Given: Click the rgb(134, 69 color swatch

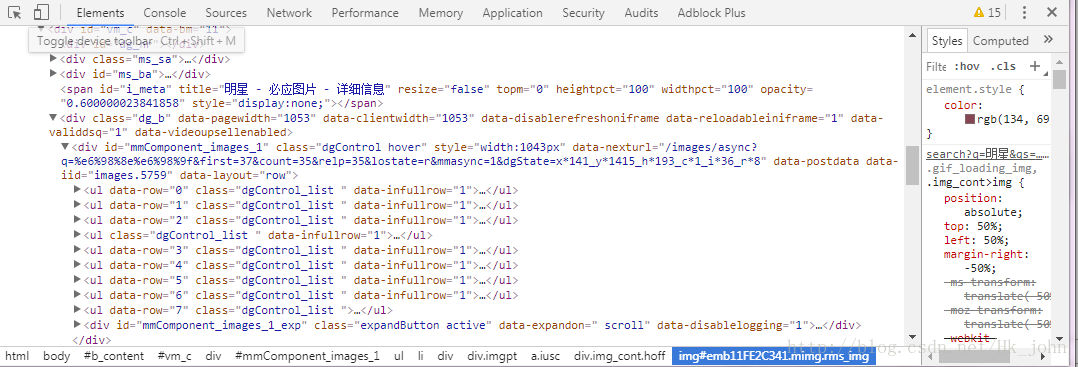Looking at the screenshot, I should pos(970,119).
